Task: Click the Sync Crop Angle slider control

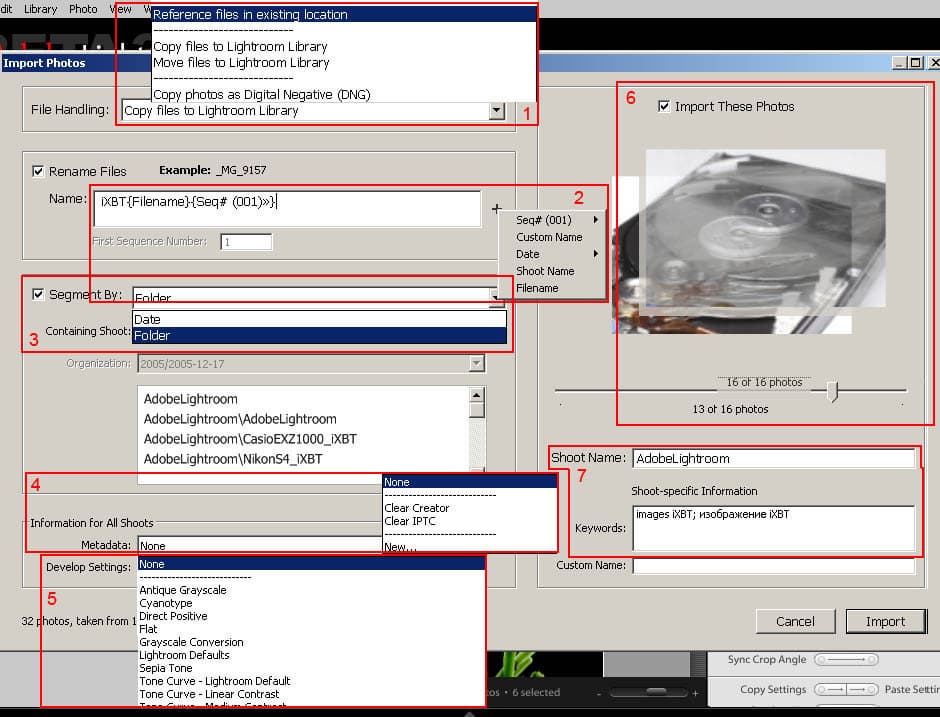Action: 846,660
